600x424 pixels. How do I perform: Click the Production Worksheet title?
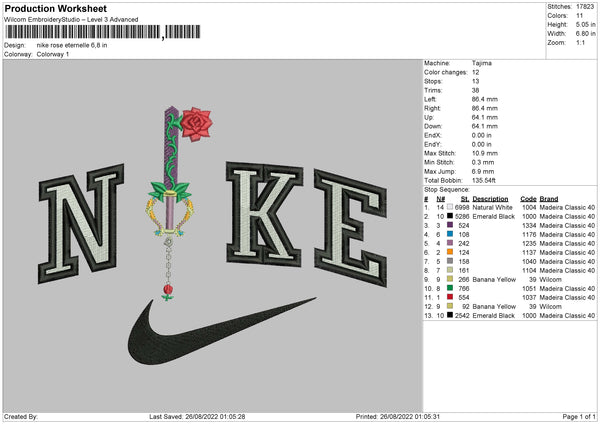[55, 8]
